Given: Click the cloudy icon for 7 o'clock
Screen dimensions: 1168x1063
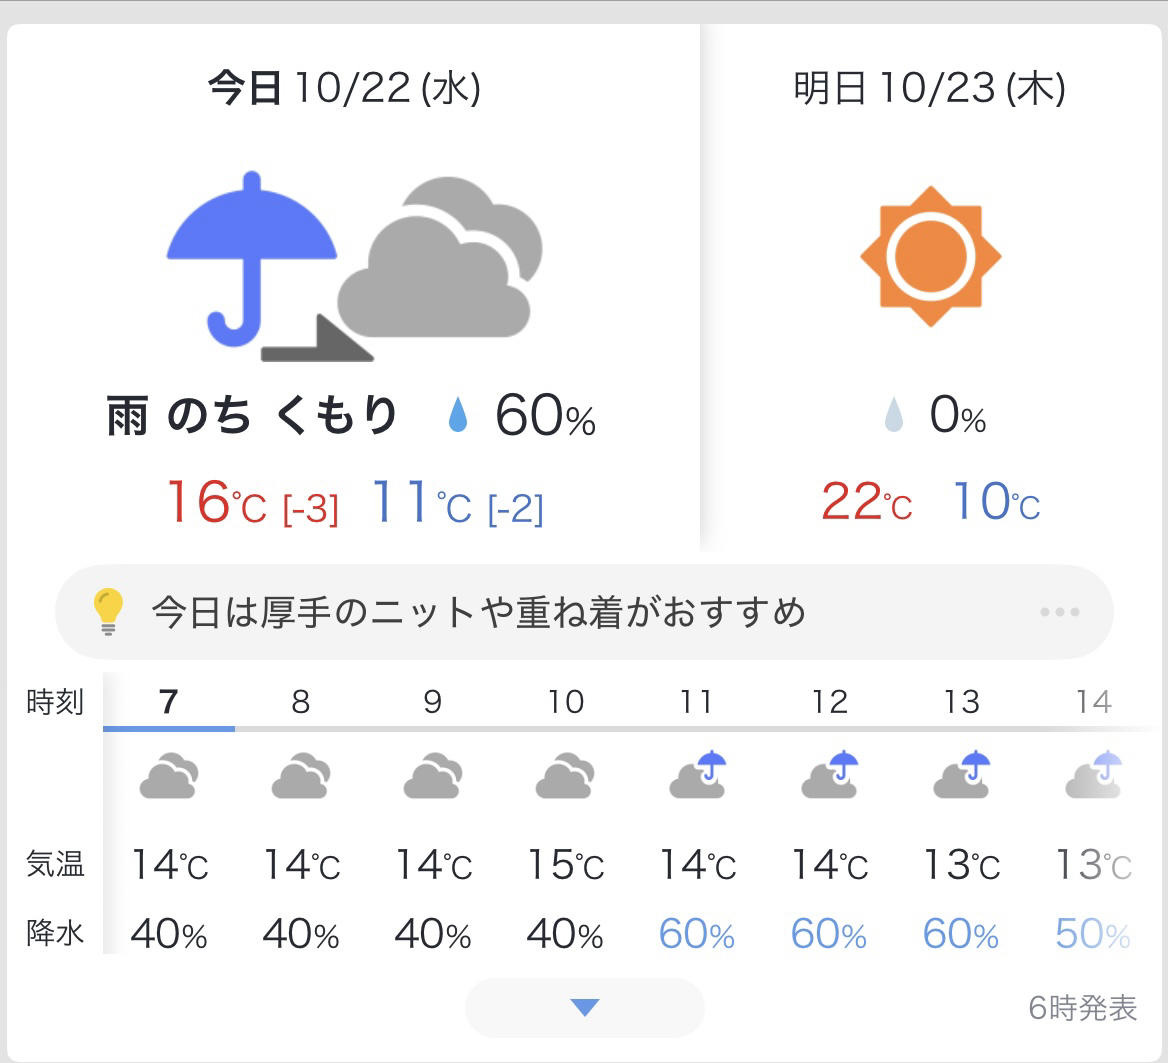Looking at the screenshot, I should coord(168,776).
